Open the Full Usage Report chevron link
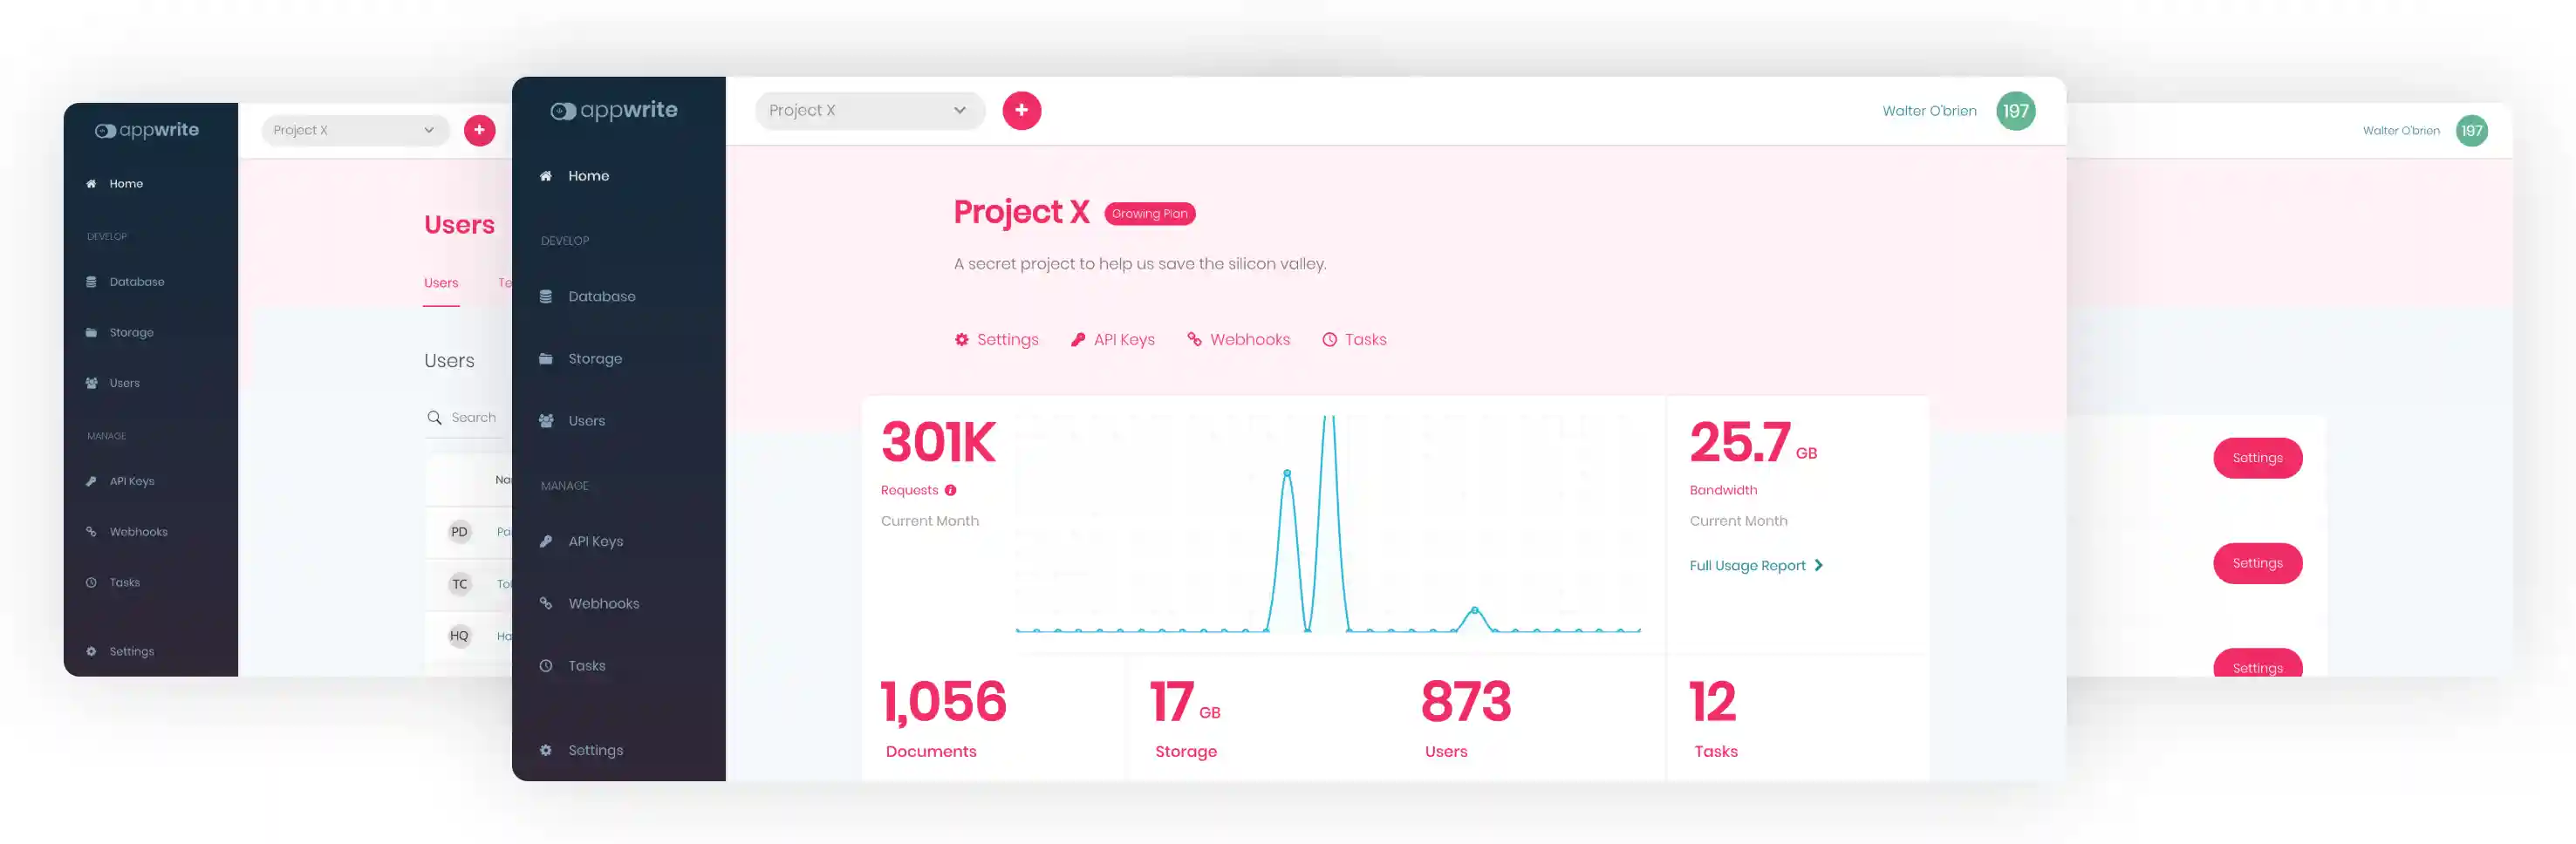Image resolution: width=2576 pixels, height=844 pixels. 1819,565
